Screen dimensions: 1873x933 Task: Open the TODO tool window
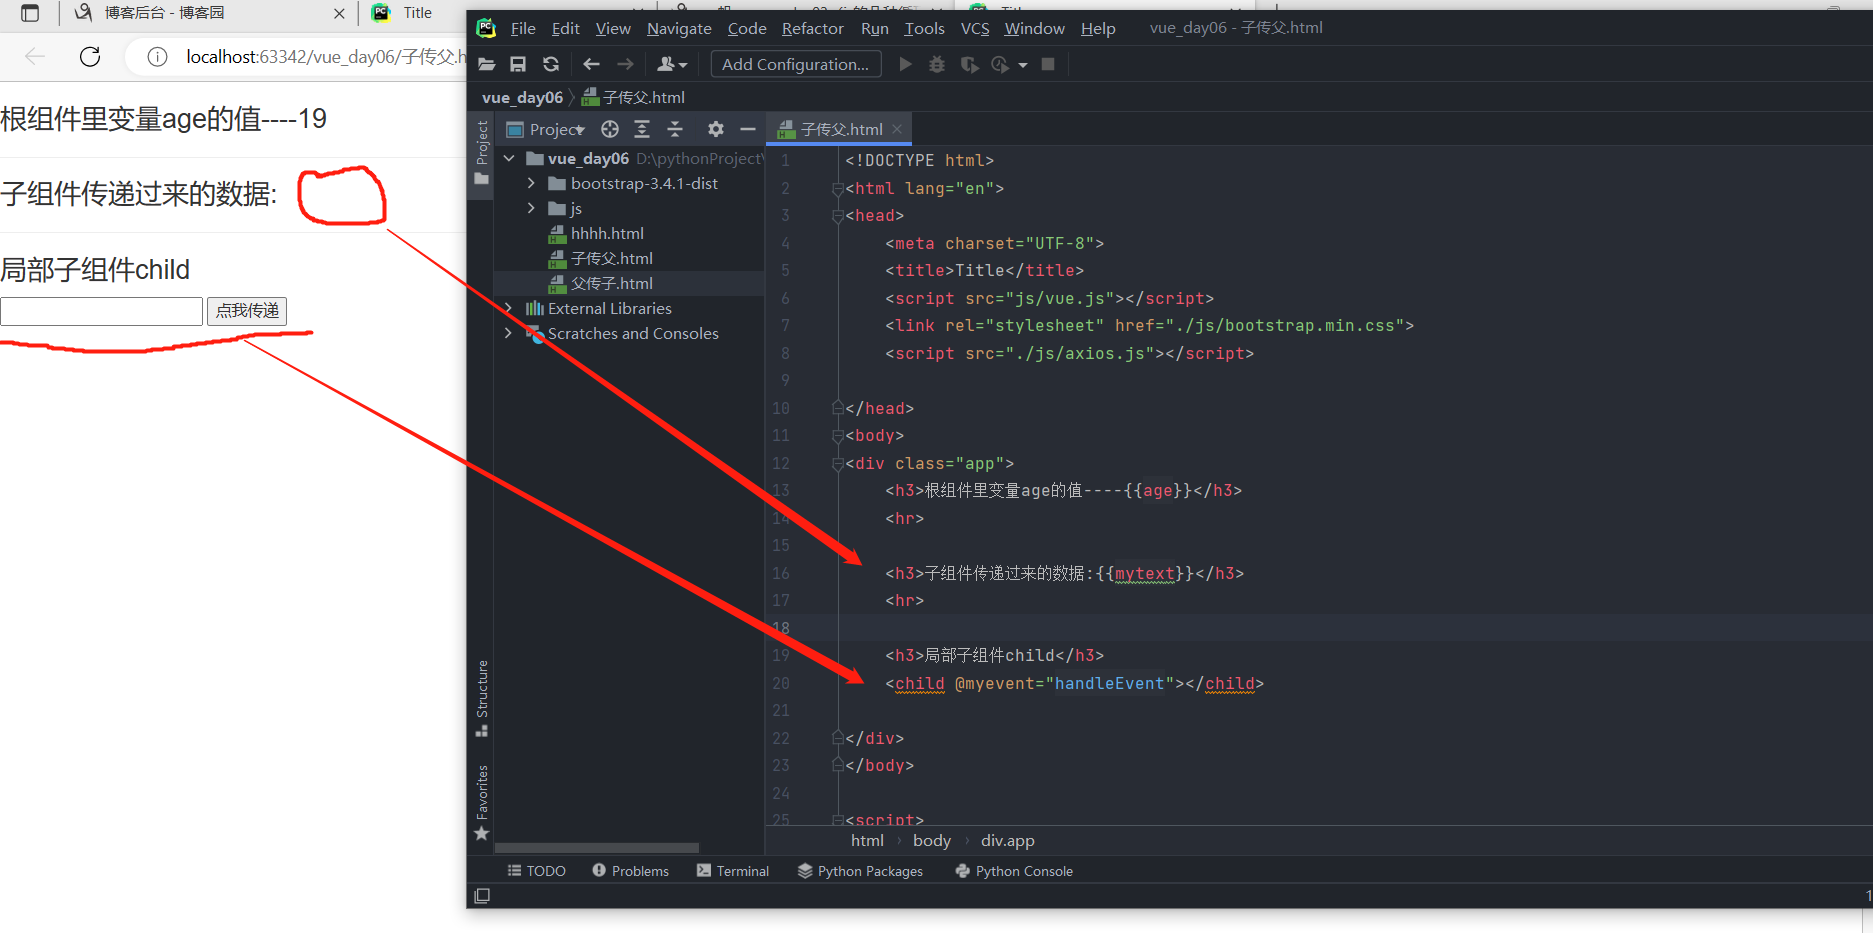pyautogui.click(x=537, y=871)
